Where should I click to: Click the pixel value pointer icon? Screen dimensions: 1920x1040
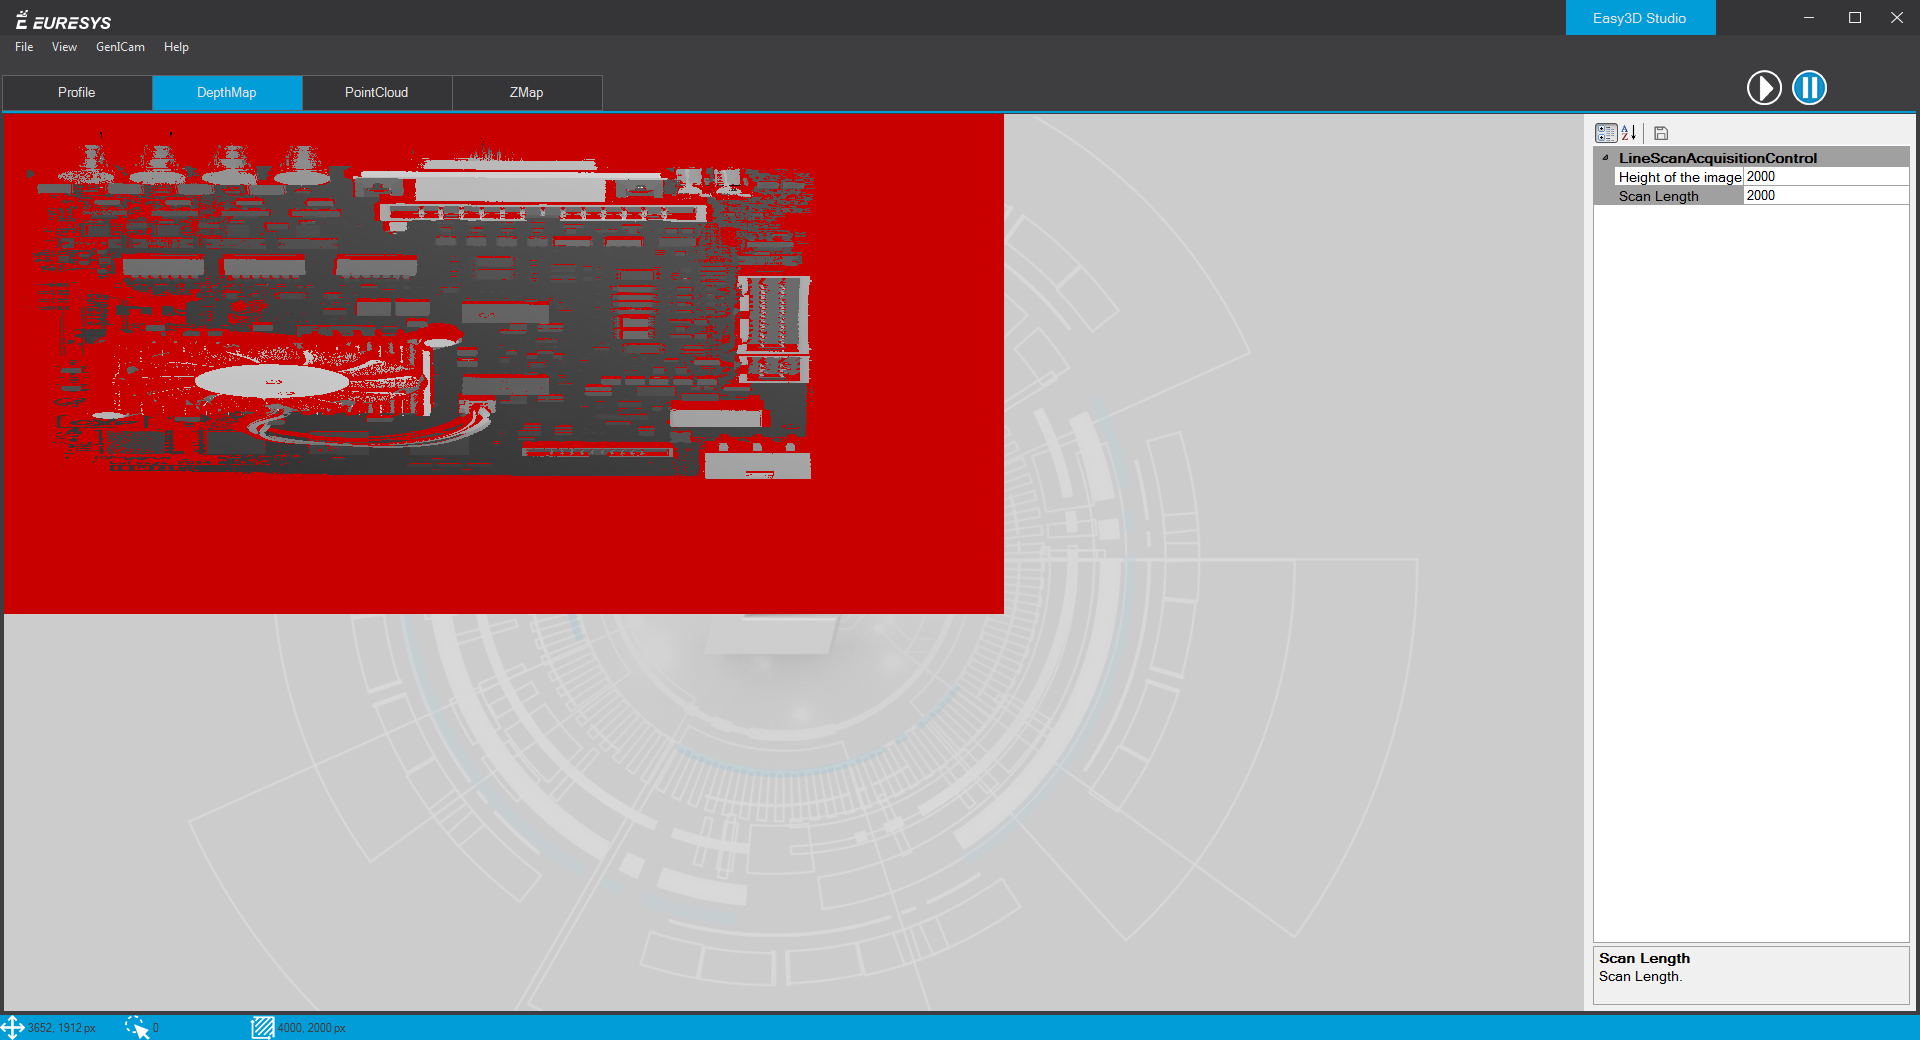click(x=137, y=1027)
